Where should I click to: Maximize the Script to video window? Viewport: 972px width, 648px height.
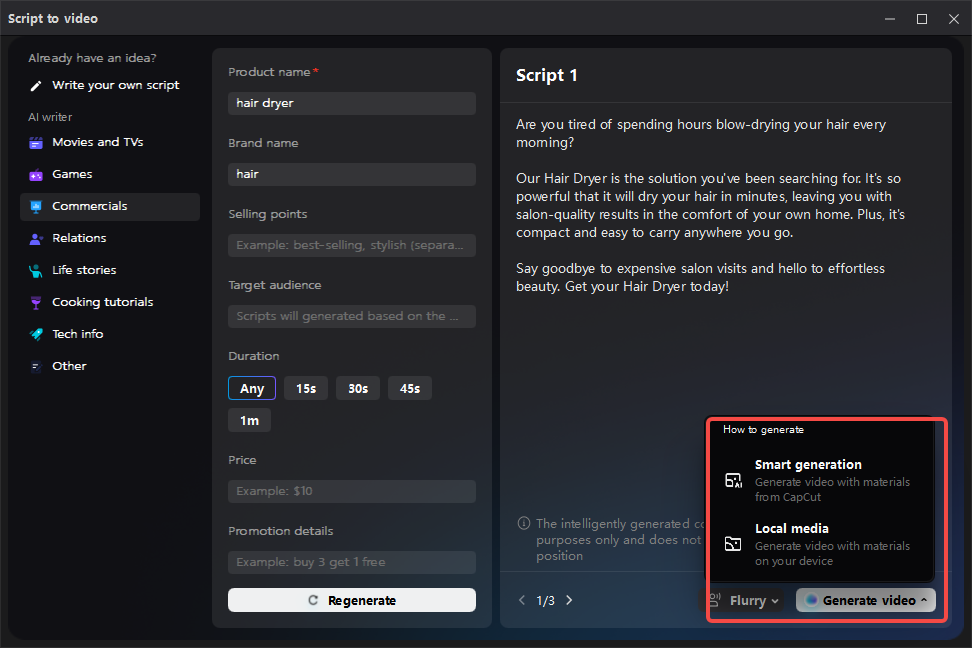(x=922, y=19)
